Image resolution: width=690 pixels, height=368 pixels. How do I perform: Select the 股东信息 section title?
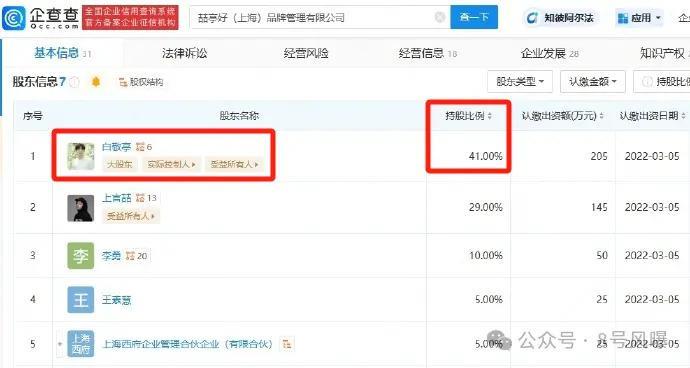[x=35, y=81]
